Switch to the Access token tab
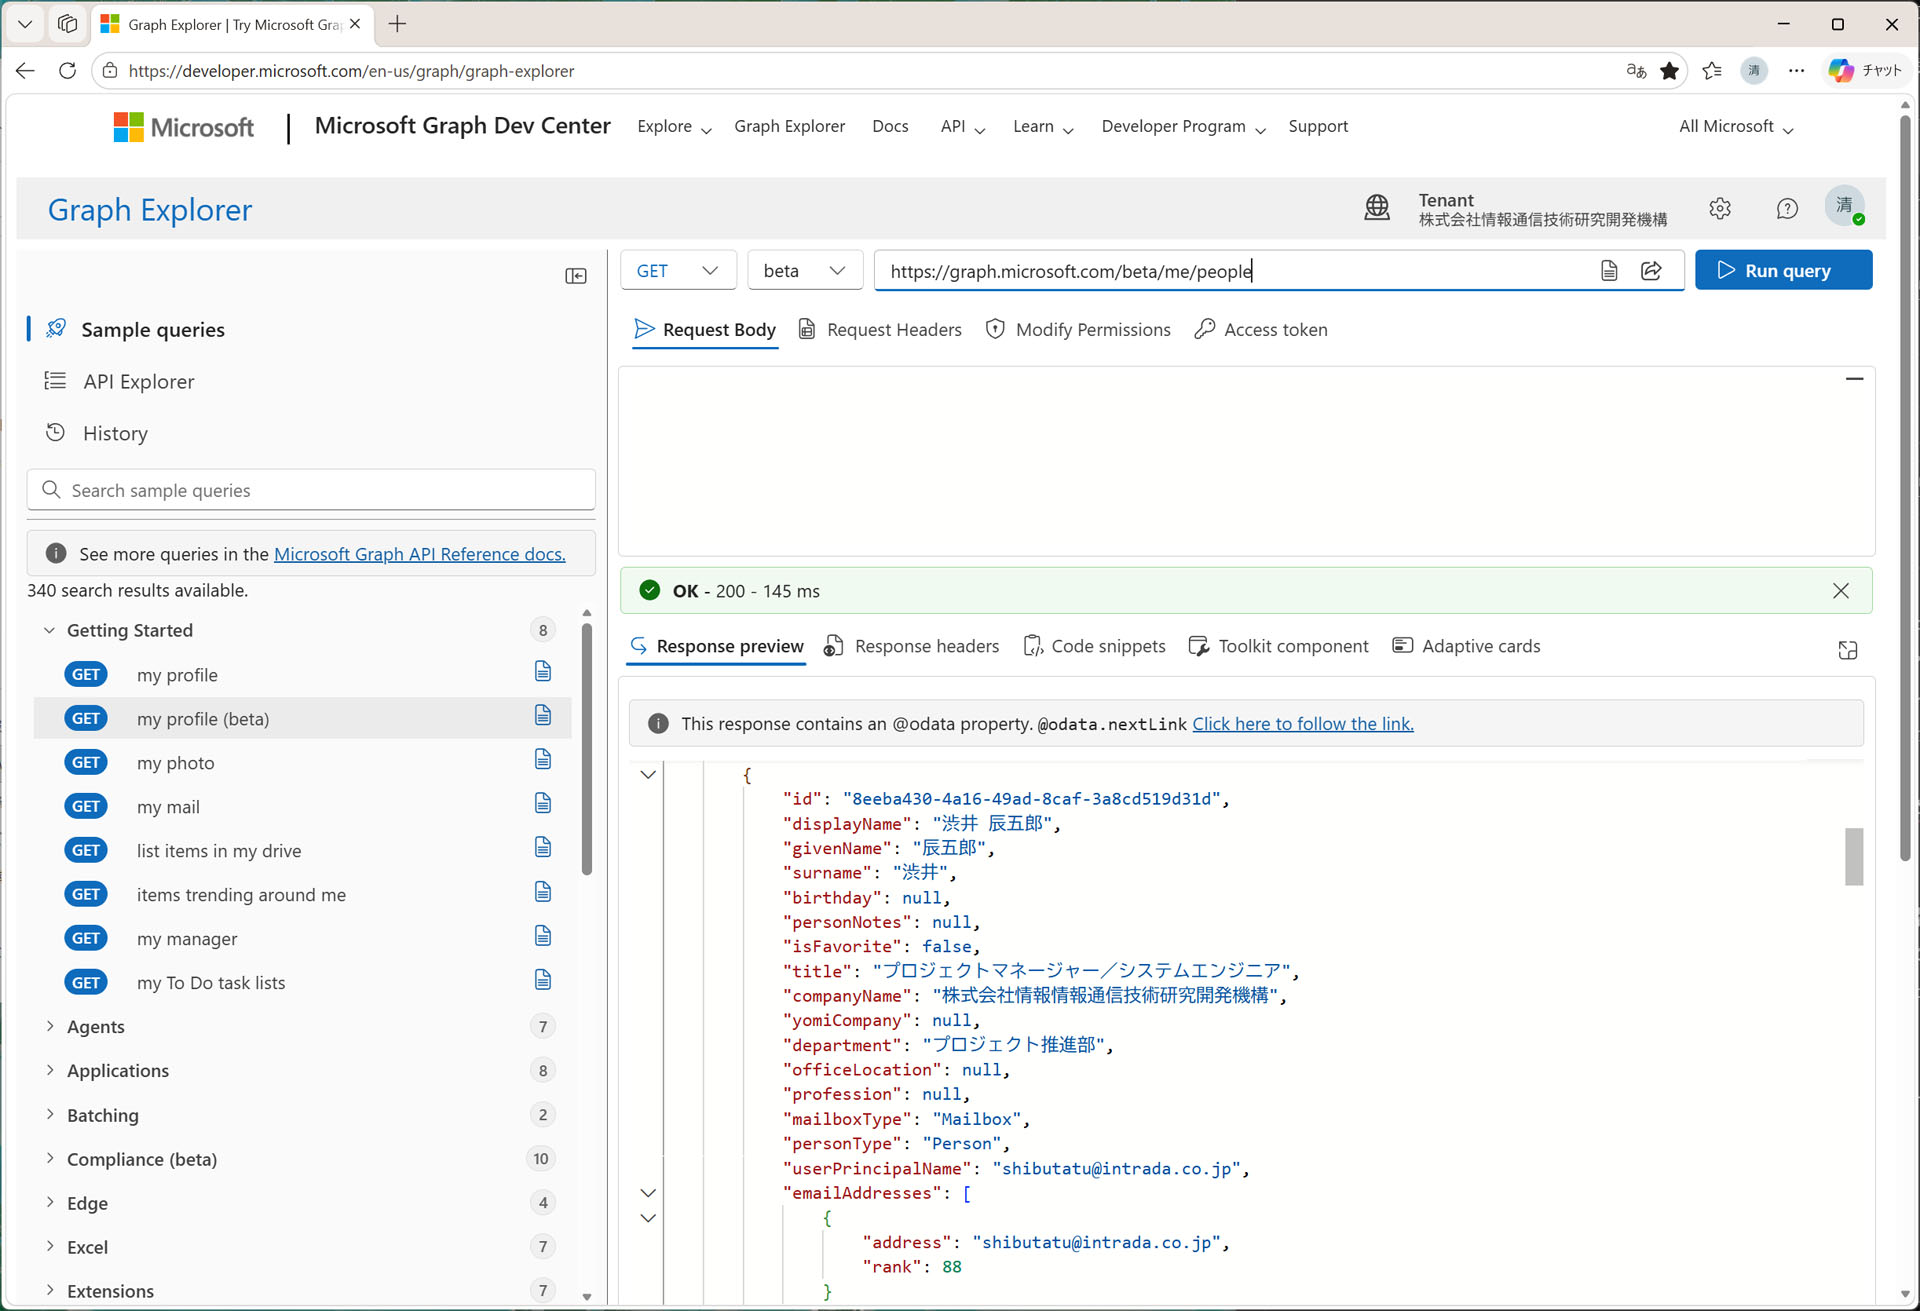Viewport: 1920px width, 1311px height. click(1261, 330)
